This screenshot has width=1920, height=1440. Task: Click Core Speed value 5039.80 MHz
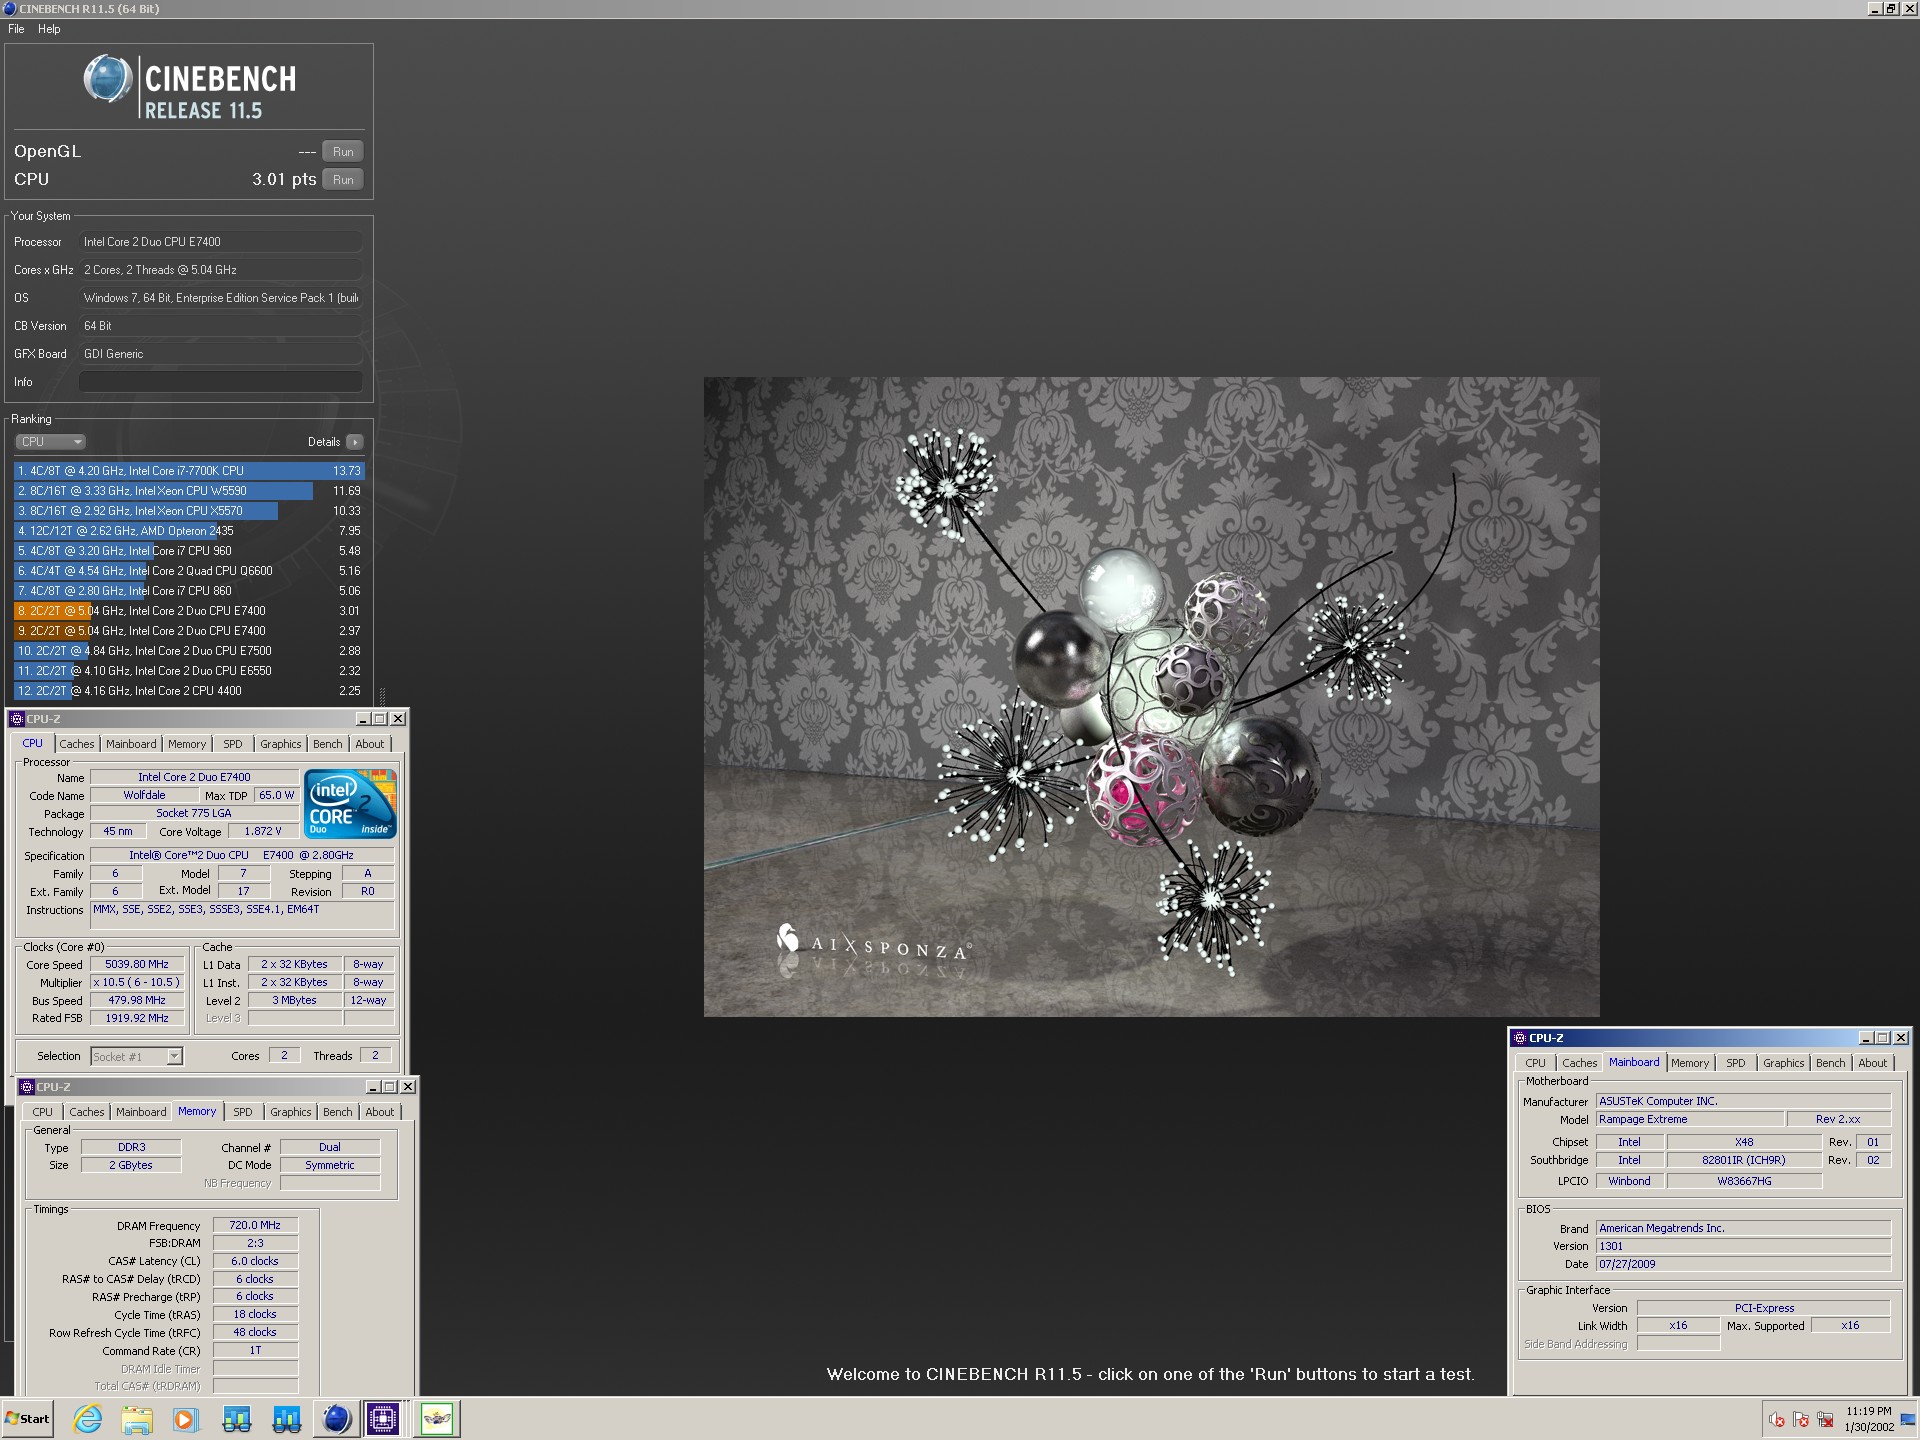coord(136,965)
